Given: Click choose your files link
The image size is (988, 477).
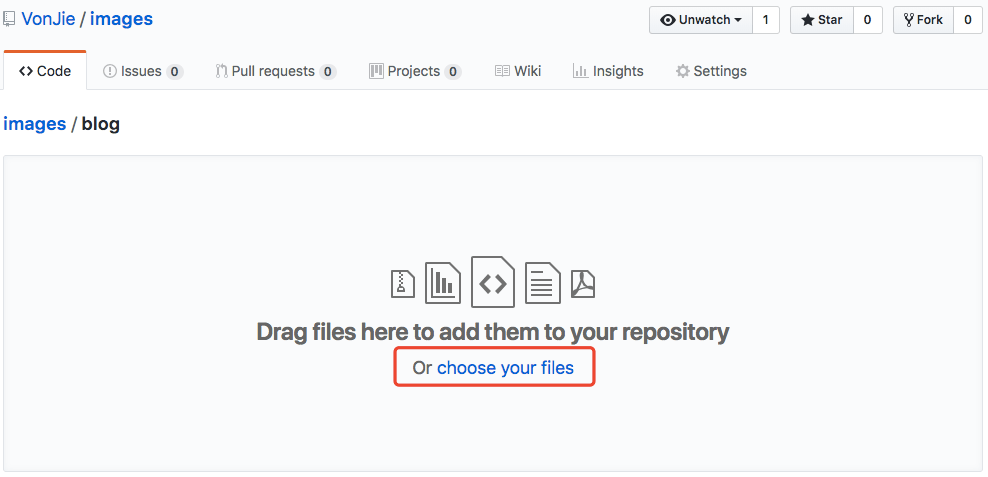Looking at the screenshot, I should 505,367.
